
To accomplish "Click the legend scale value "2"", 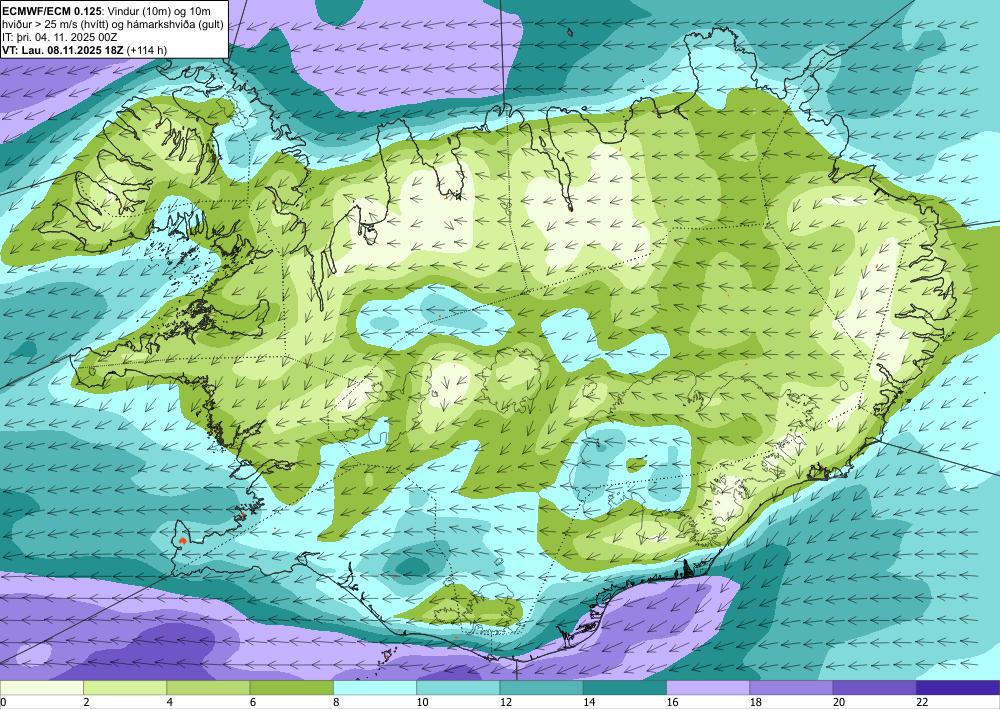I will point(86,702).
